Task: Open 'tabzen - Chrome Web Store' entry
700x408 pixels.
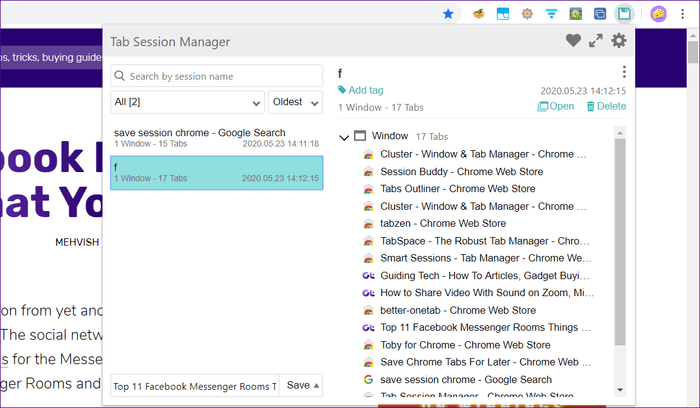Action: coord(443,224)
